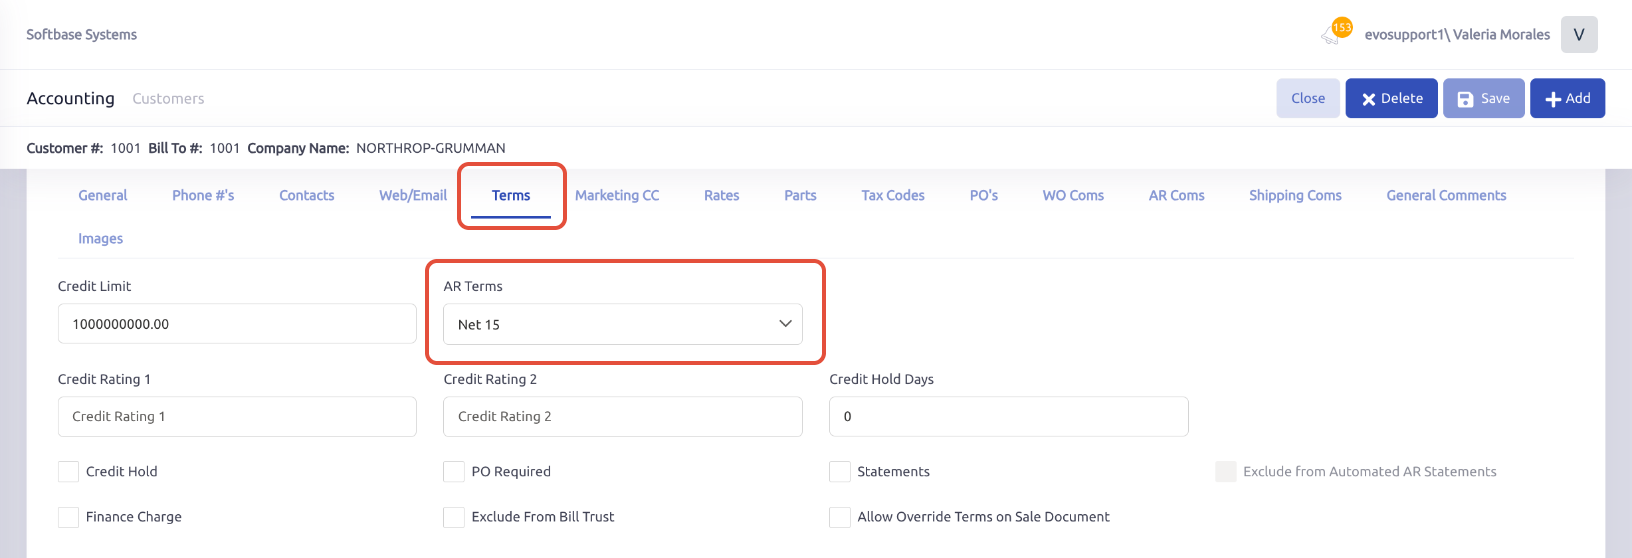Open the Contacts tab

click(x=306, y=195)
